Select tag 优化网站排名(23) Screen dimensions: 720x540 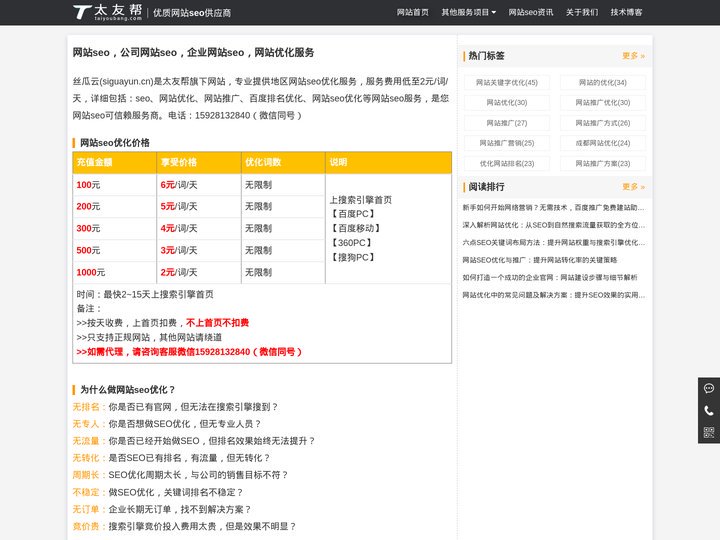click(506, 163)
